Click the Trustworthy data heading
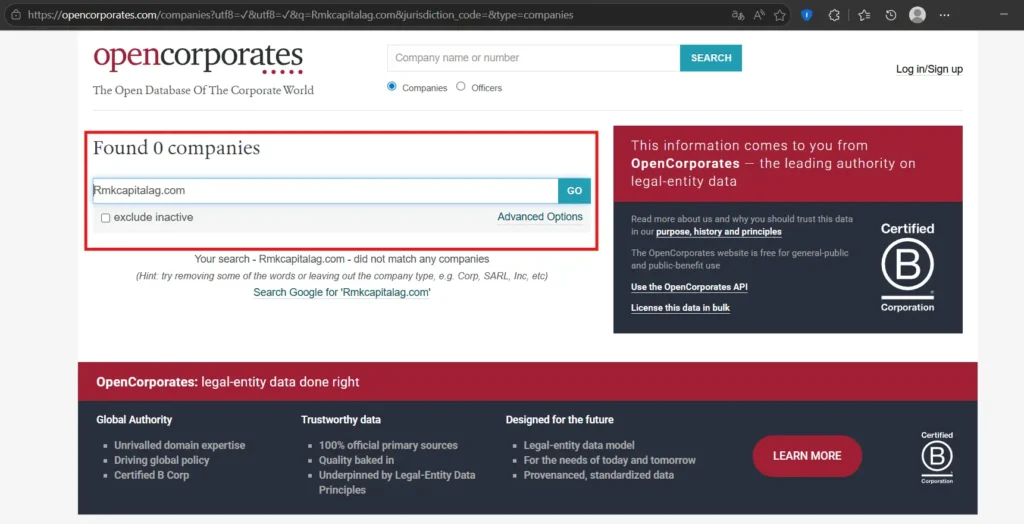The height and width of the screenshot is (524, 1024). coord(341,419)
